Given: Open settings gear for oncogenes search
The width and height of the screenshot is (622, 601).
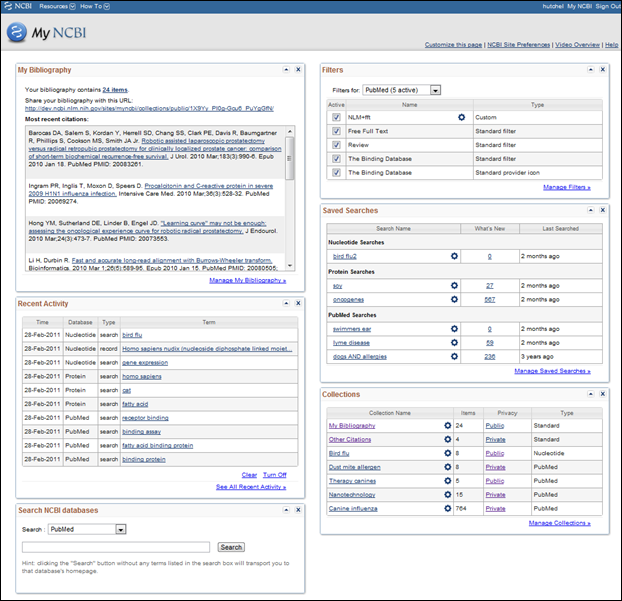Looking at the screenshot, I should (x=454, y=299).
